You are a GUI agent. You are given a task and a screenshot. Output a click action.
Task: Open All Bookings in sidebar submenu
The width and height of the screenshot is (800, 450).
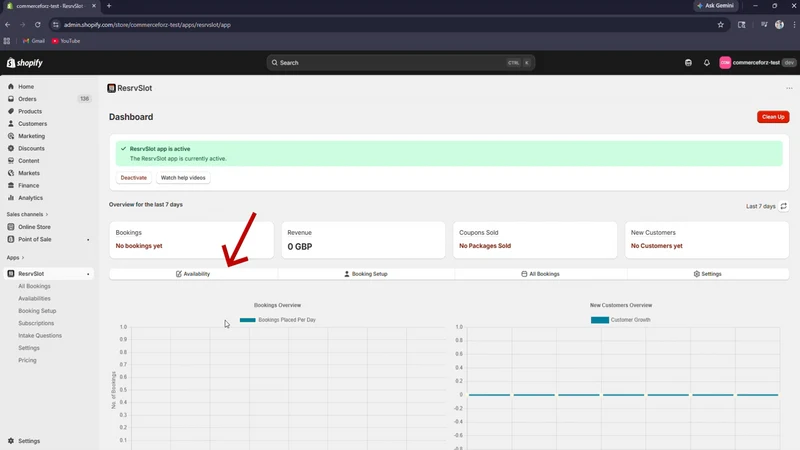click(34, 286)
